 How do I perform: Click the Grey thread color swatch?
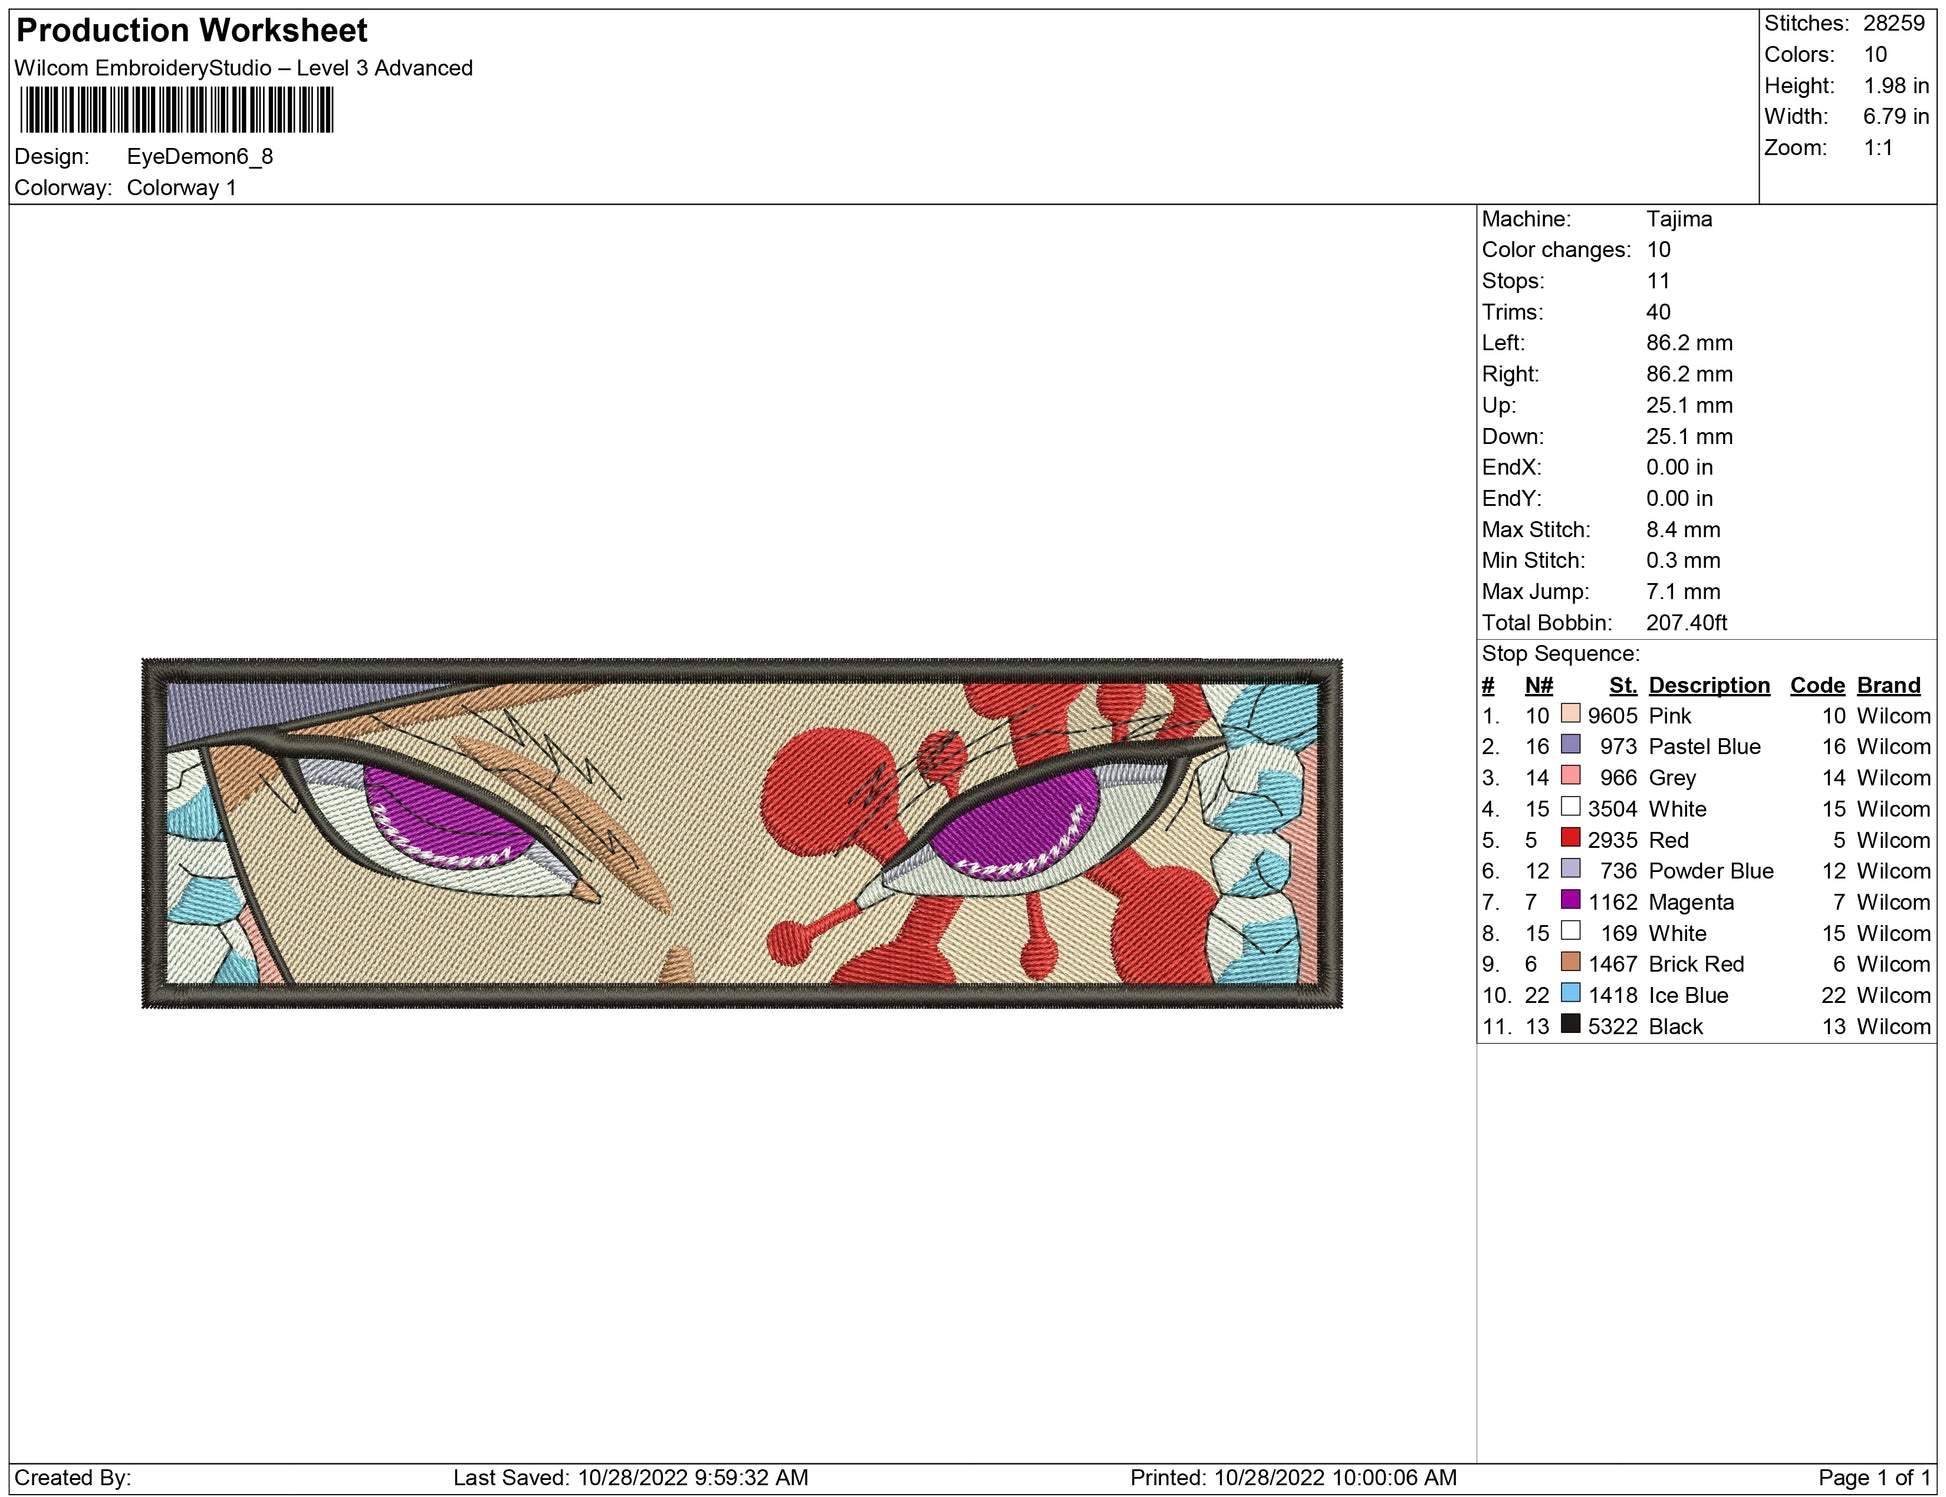(x=1570, y=776)
